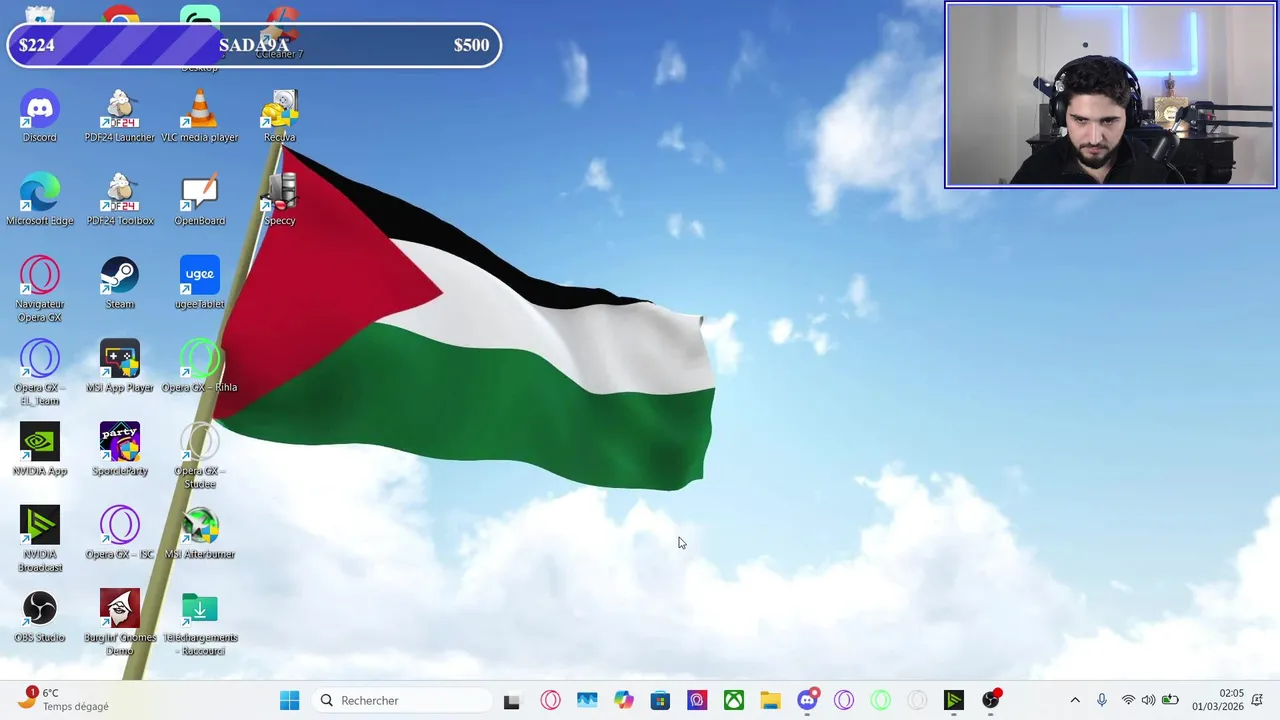Viewport: 1280px width, 720px height.
Task: Click the Rechercher taskbar search box
Action: click(401, 700)
